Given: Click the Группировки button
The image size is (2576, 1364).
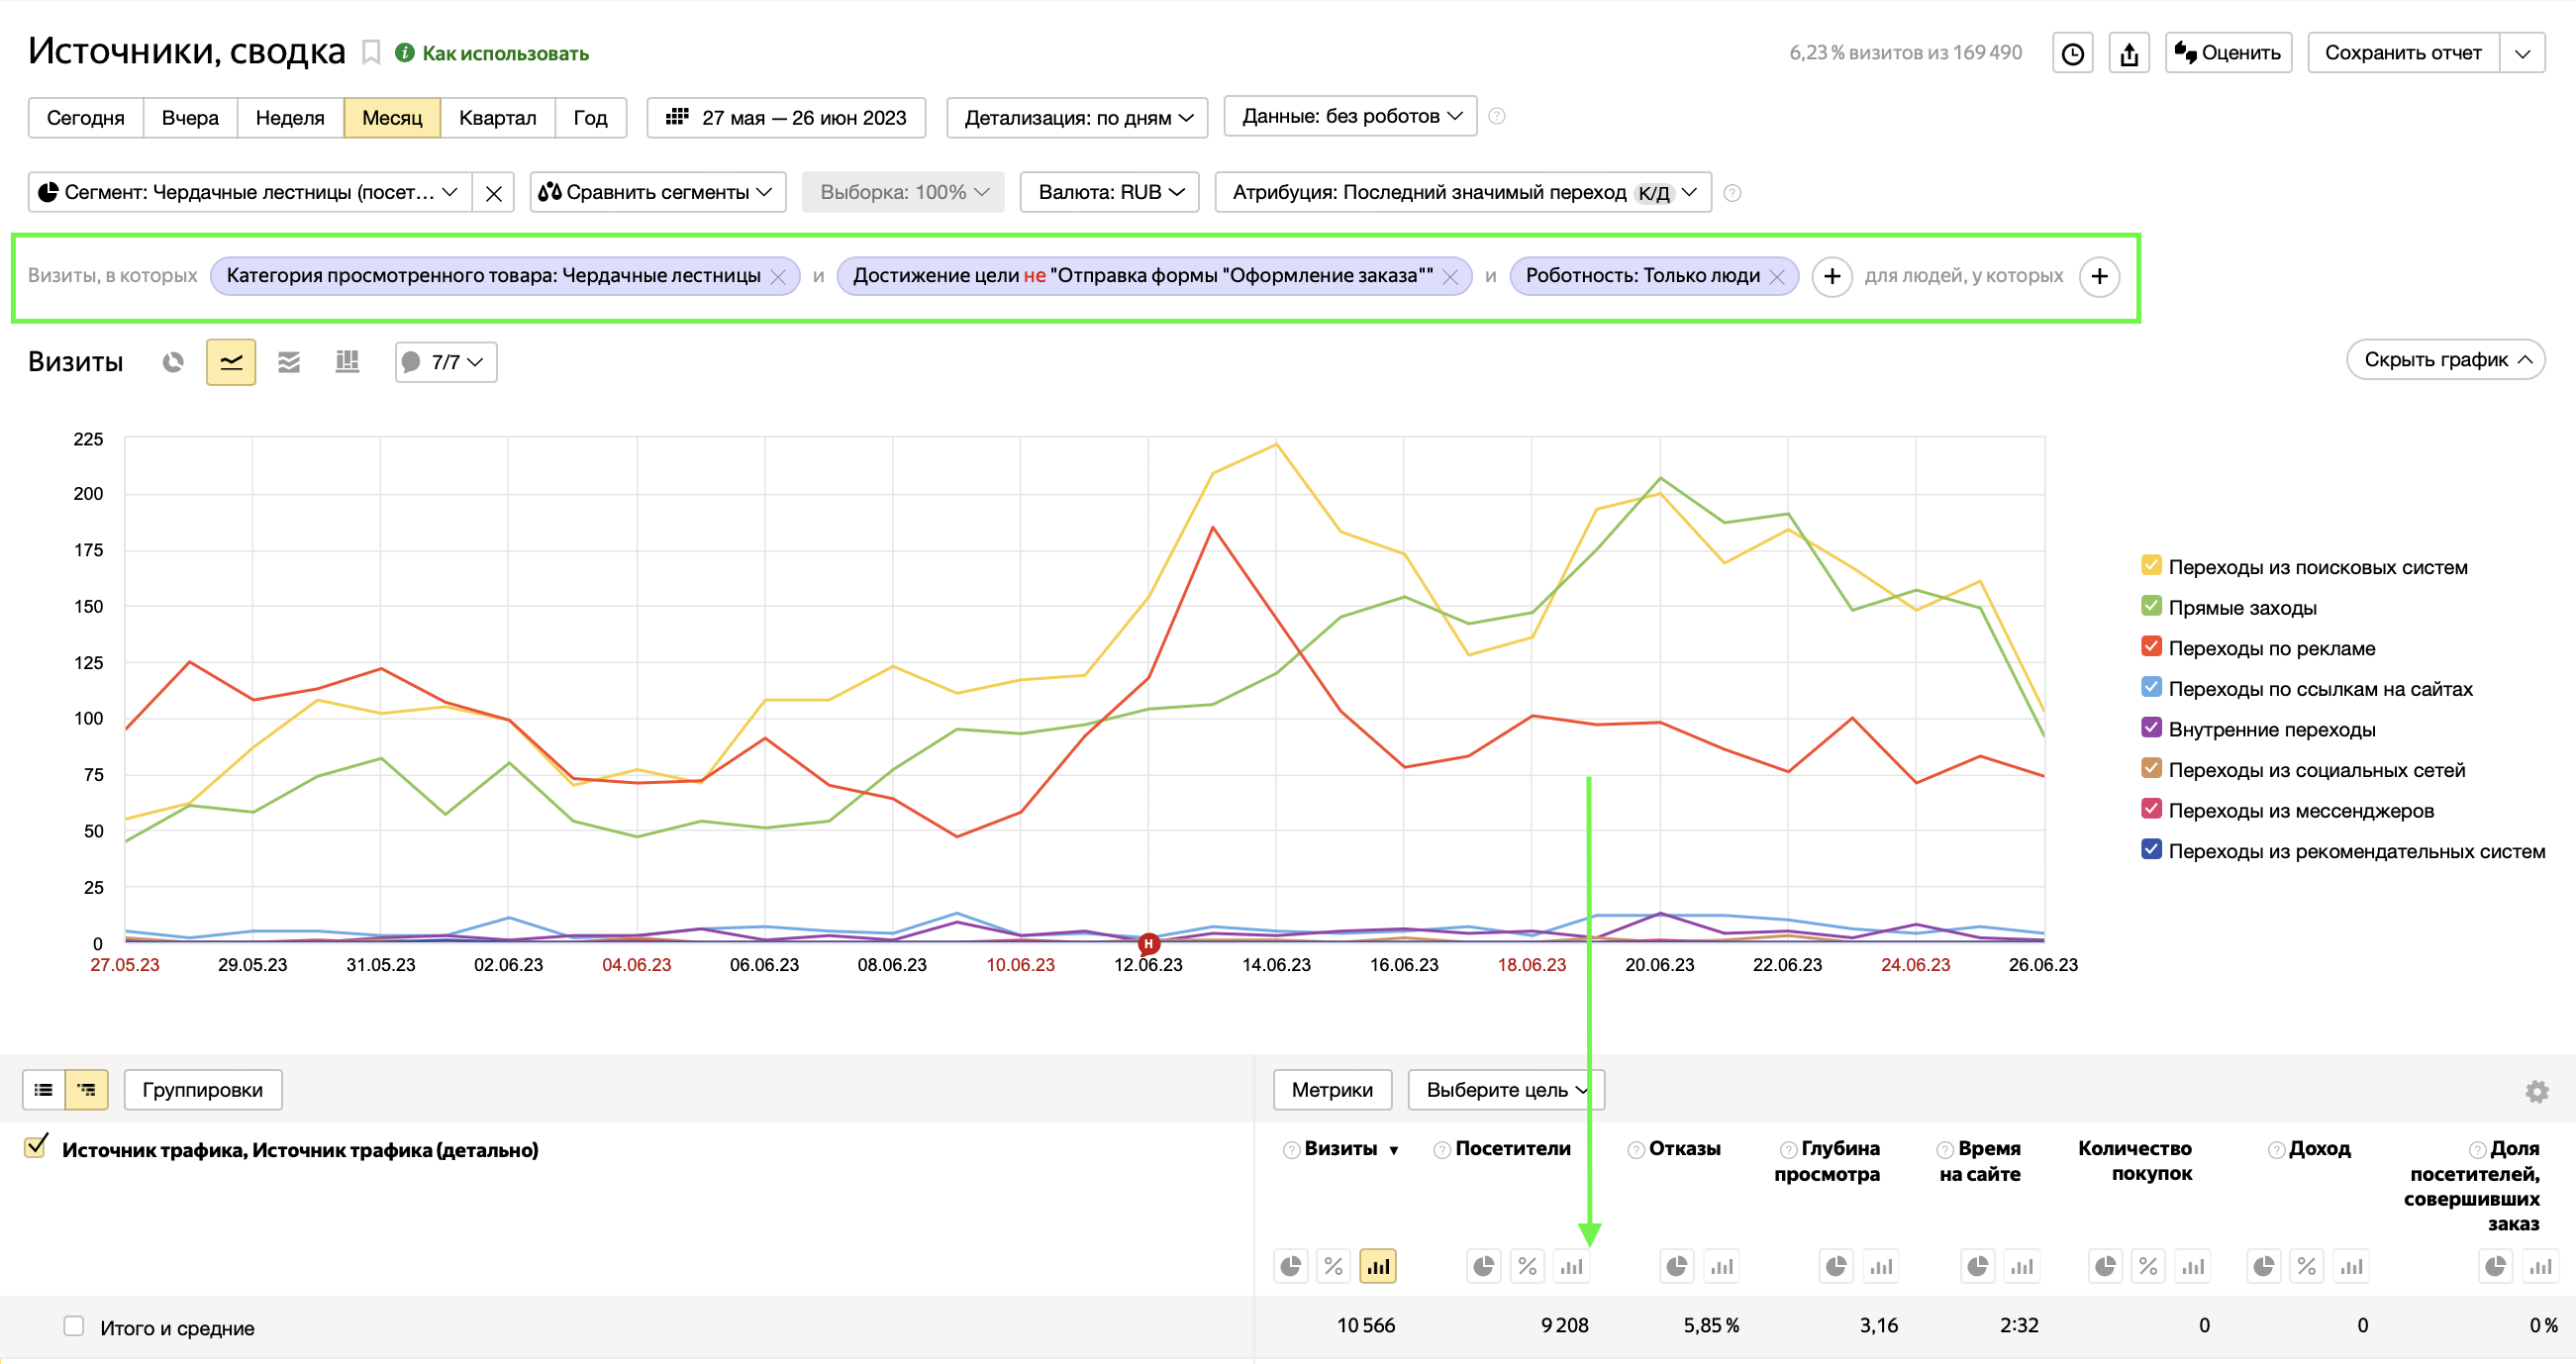Looking at the screenshot, I should click(202, 1090).
